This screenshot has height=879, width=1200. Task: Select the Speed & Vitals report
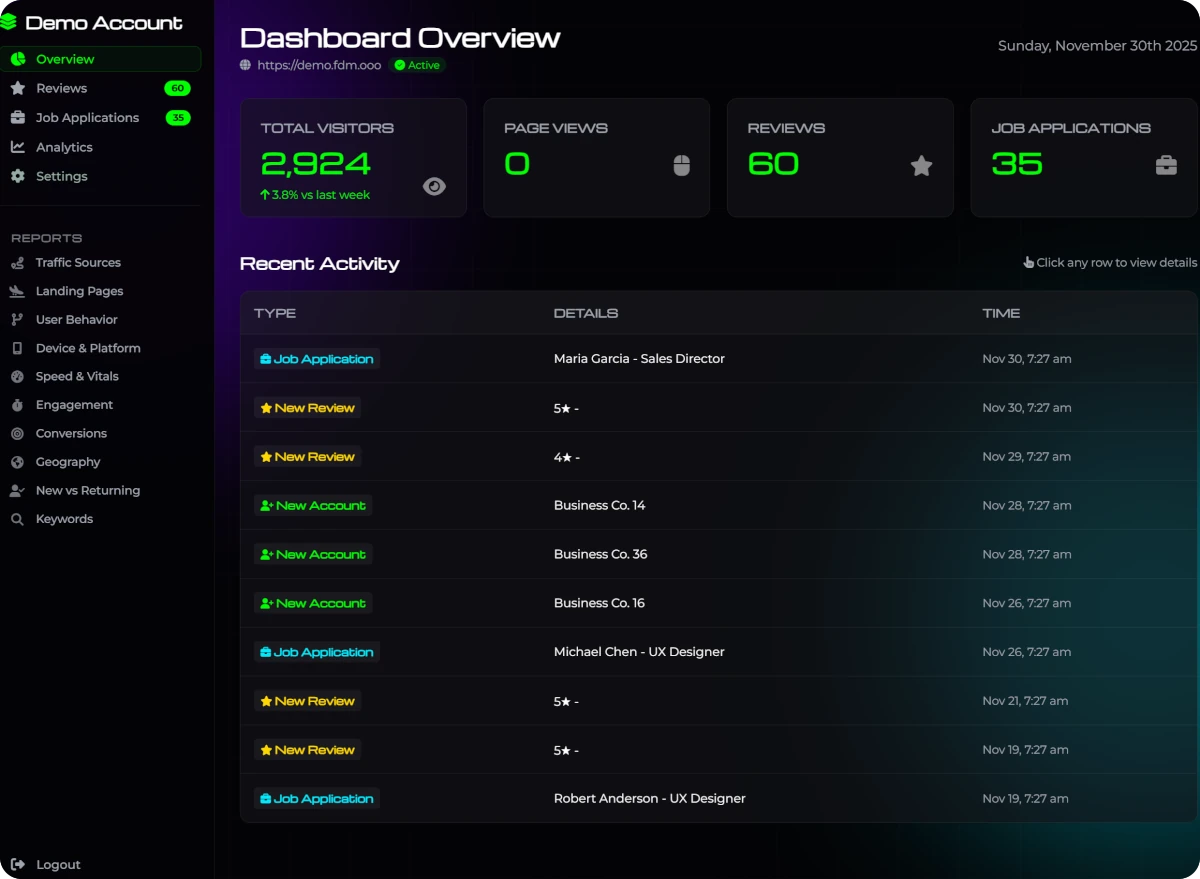click(x=75, y=376)
